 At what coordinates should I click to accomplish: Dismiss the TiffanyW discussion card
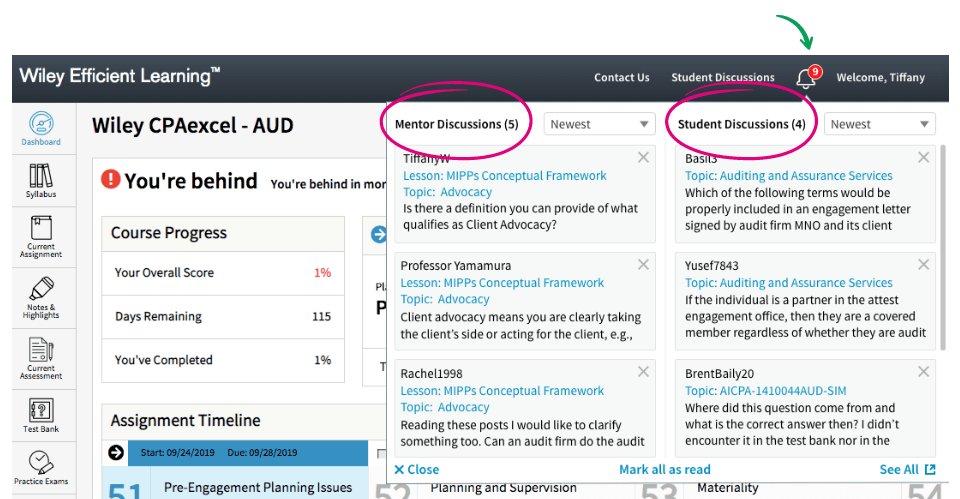[x=643, y=157]
